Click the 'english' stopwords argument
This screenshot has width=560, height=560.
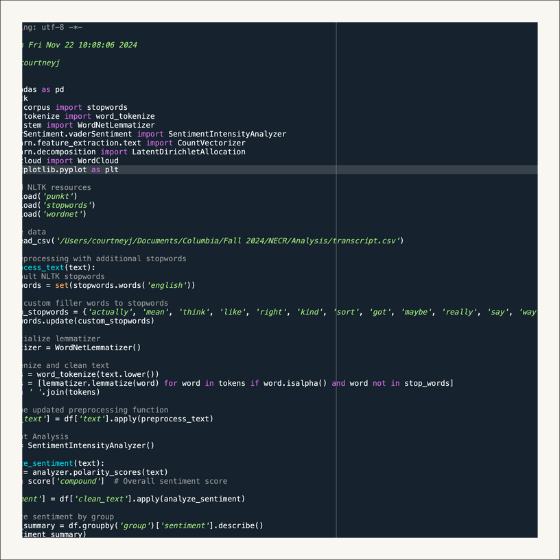click(167, 286)
